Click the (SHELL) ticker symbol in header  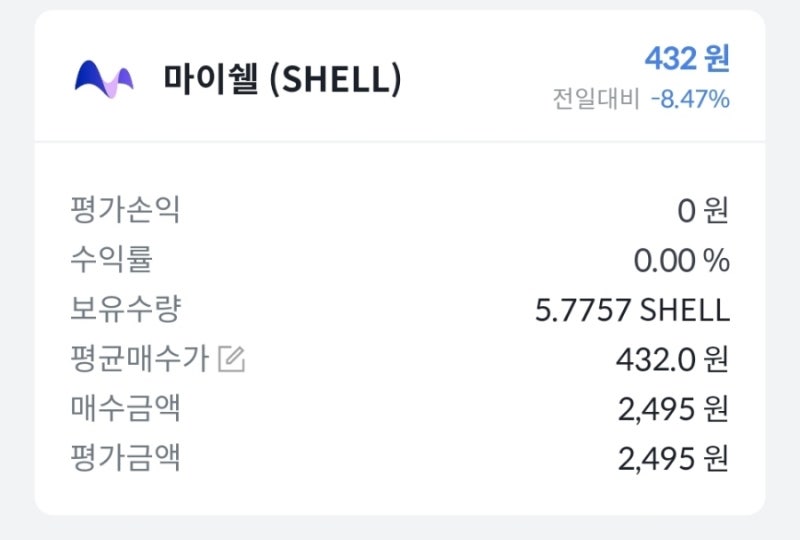[x=336, y=79]
